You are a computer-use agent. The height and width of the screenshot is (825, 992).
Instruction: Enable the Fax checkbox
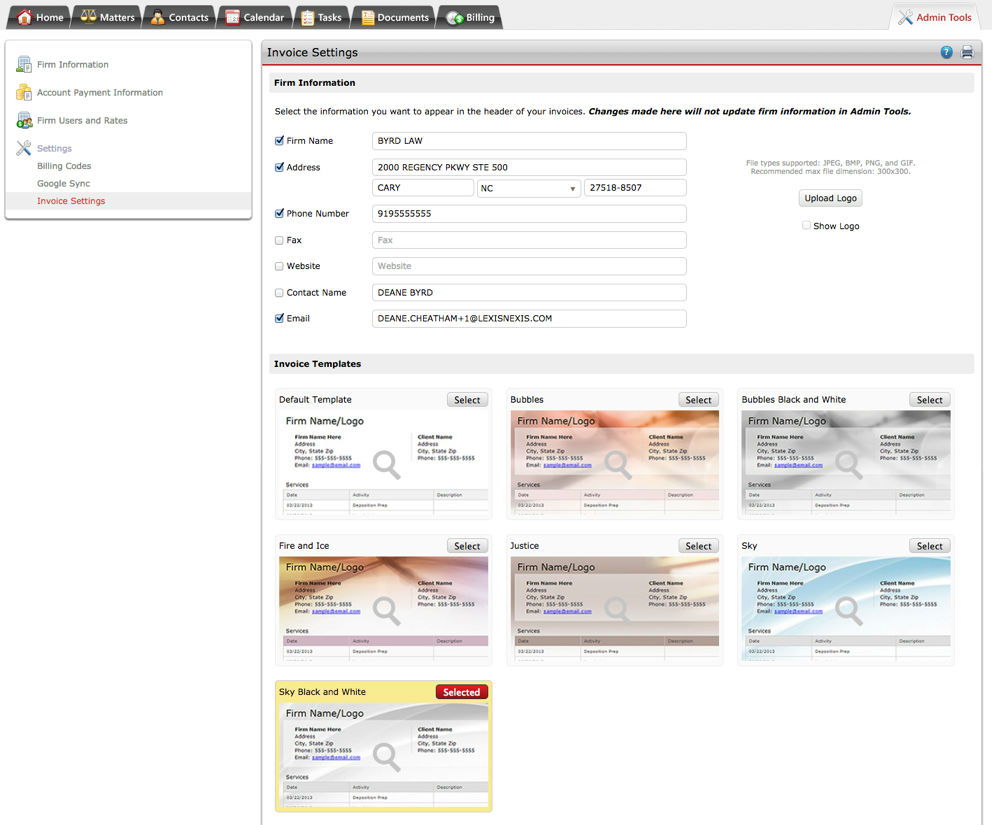coord(279,240)
